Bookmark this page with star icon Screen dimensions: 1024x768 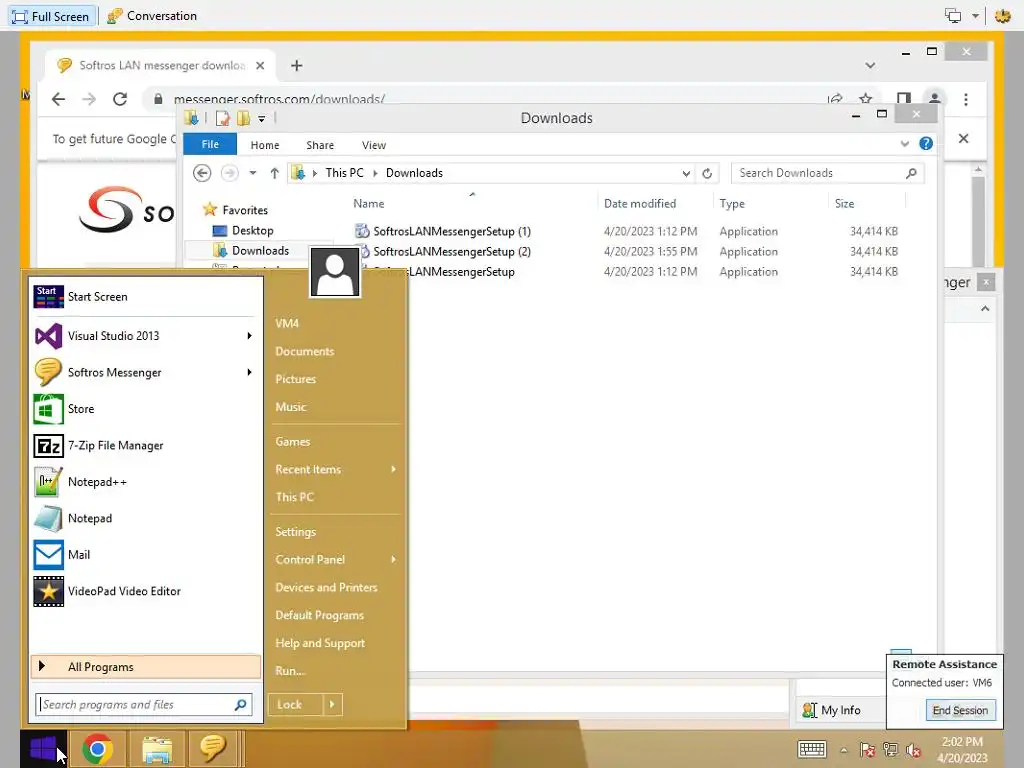coord(866,99)
